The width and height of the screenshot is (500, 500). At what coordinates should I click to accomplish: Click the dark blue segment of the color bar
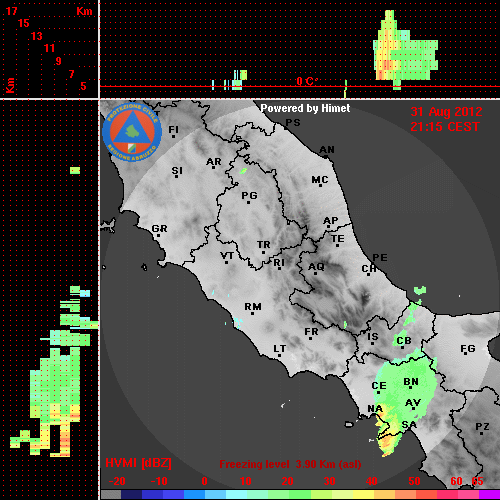[132, 494]
